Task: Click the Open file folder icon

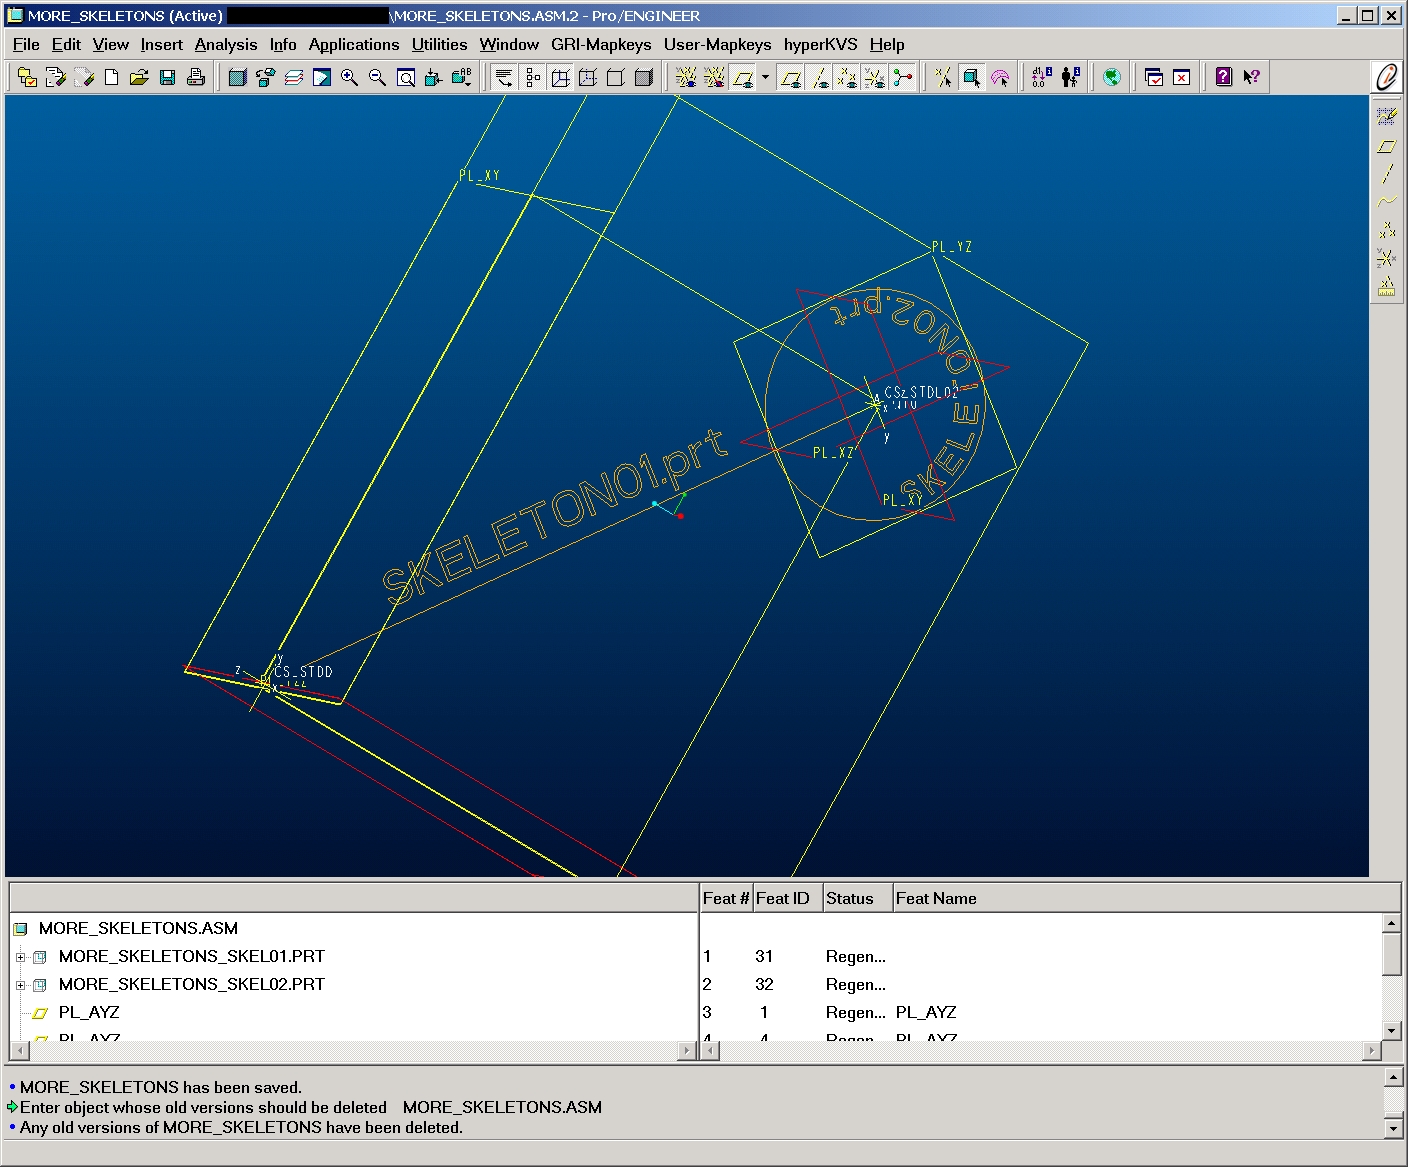Action: tap(139, 77)
